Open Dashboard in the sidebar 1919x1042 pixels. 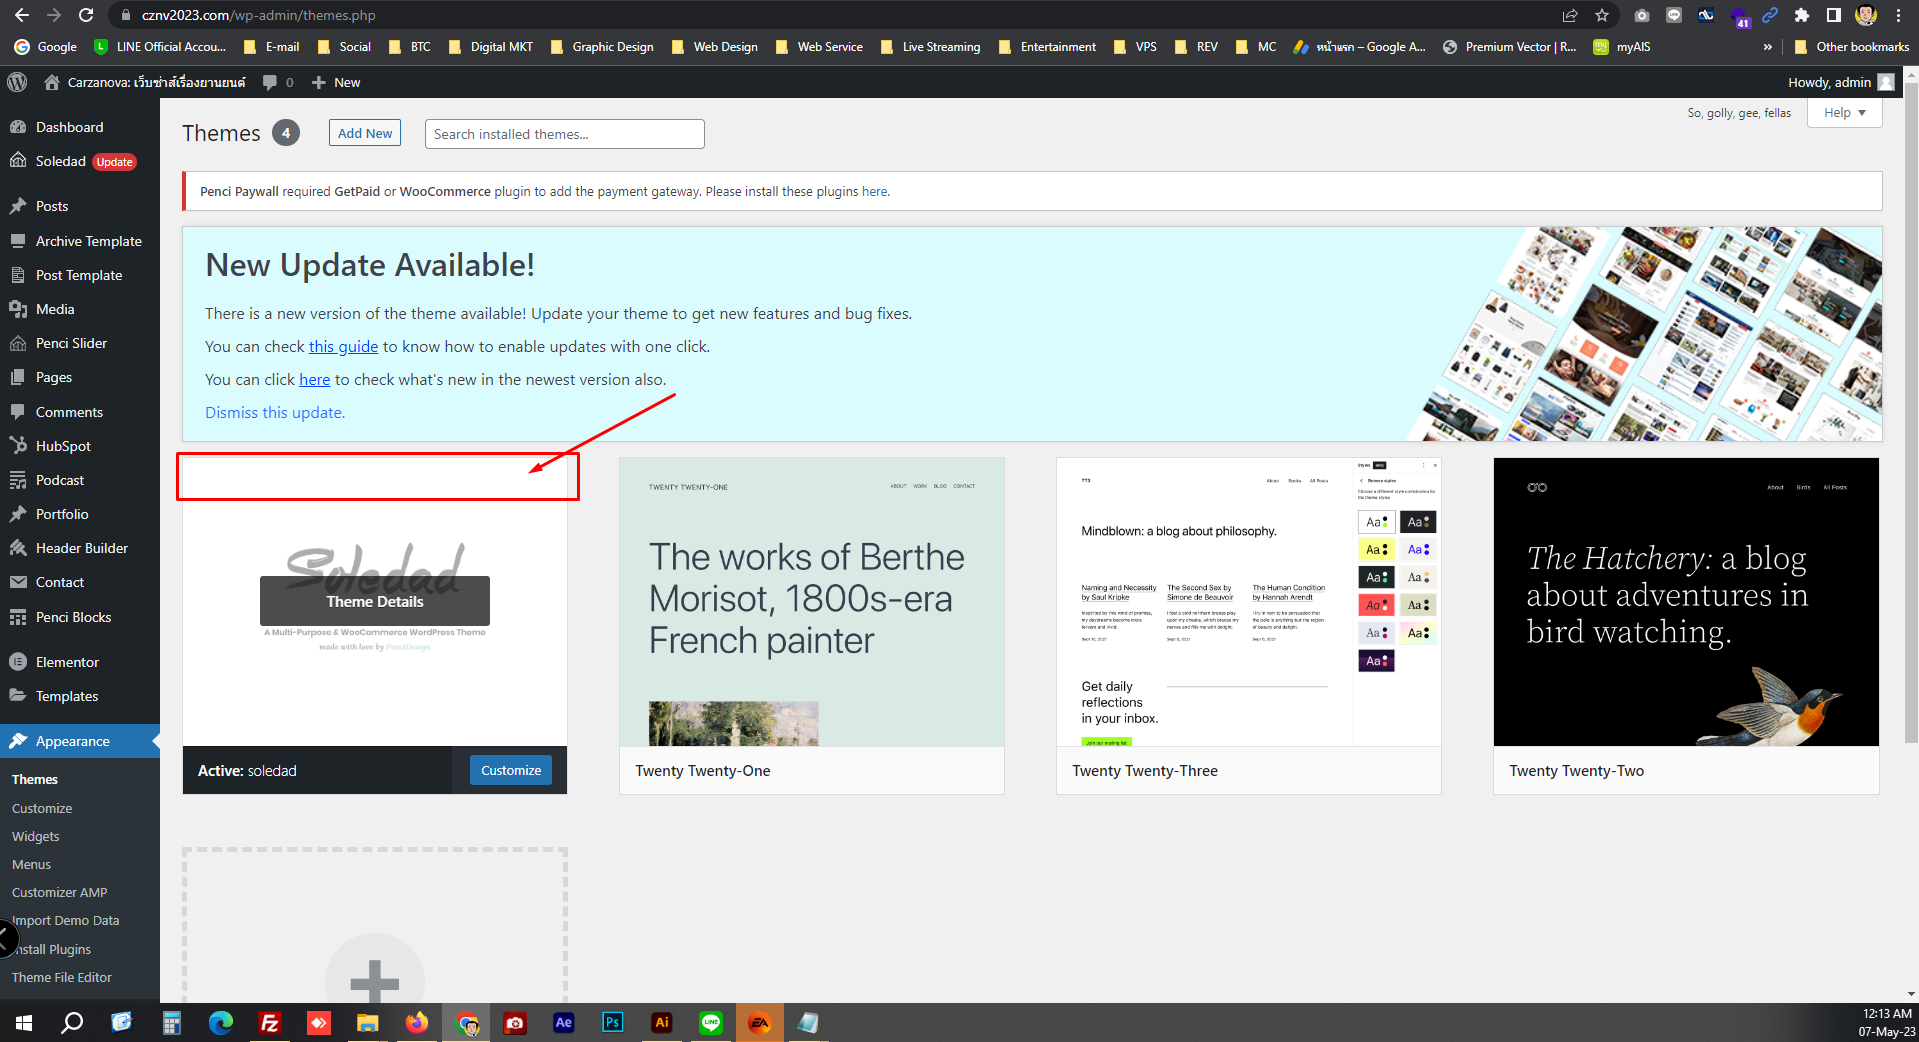coord(69,127)
